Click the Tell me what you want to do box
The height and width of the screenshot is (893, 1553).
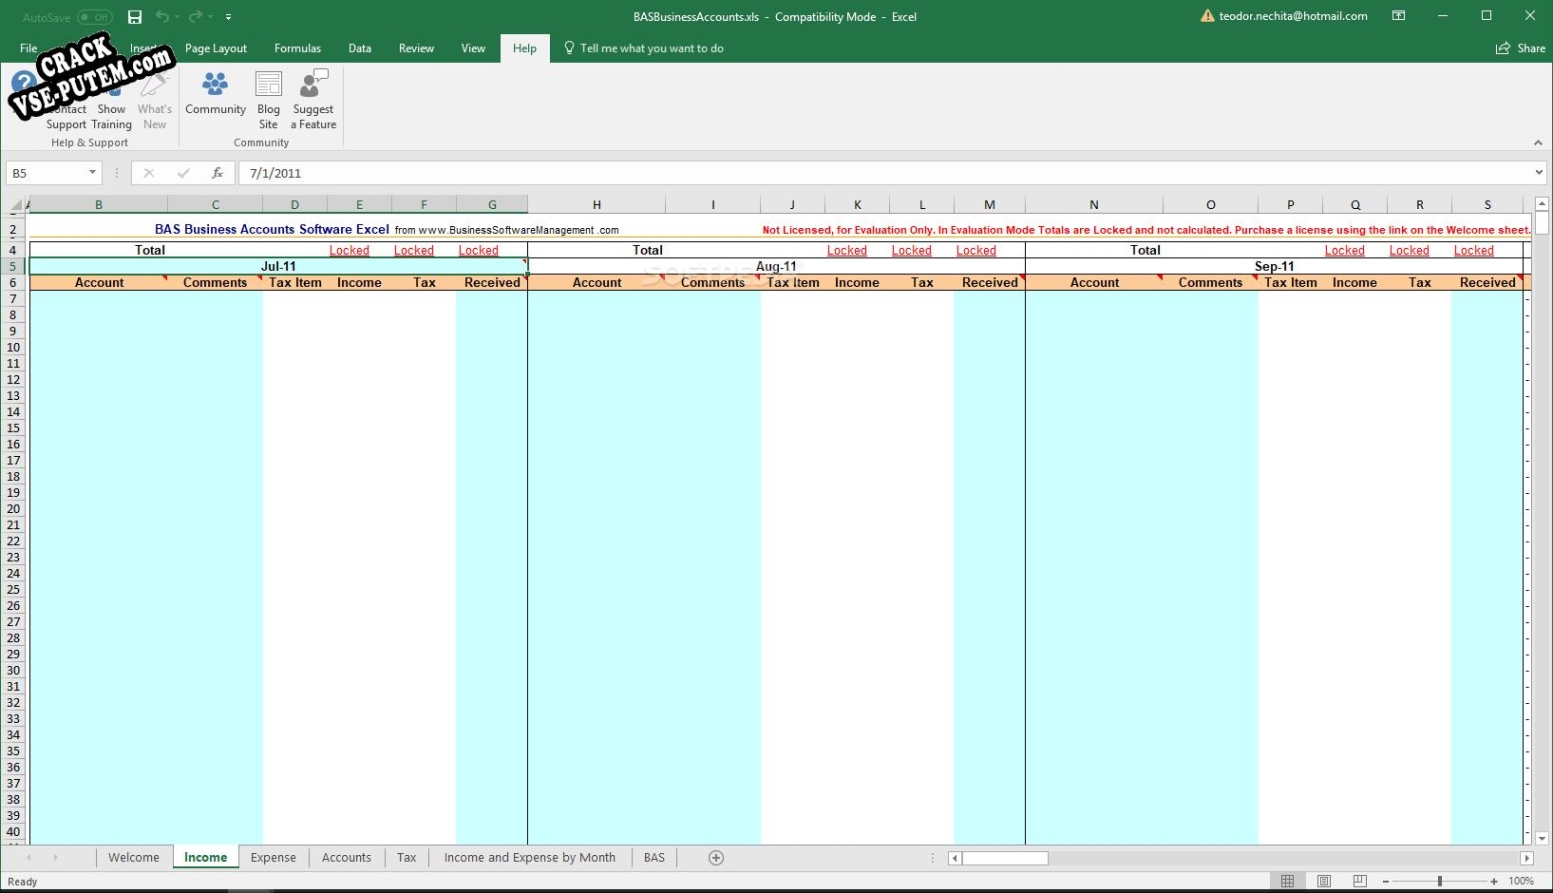click(x=643, y=48)
